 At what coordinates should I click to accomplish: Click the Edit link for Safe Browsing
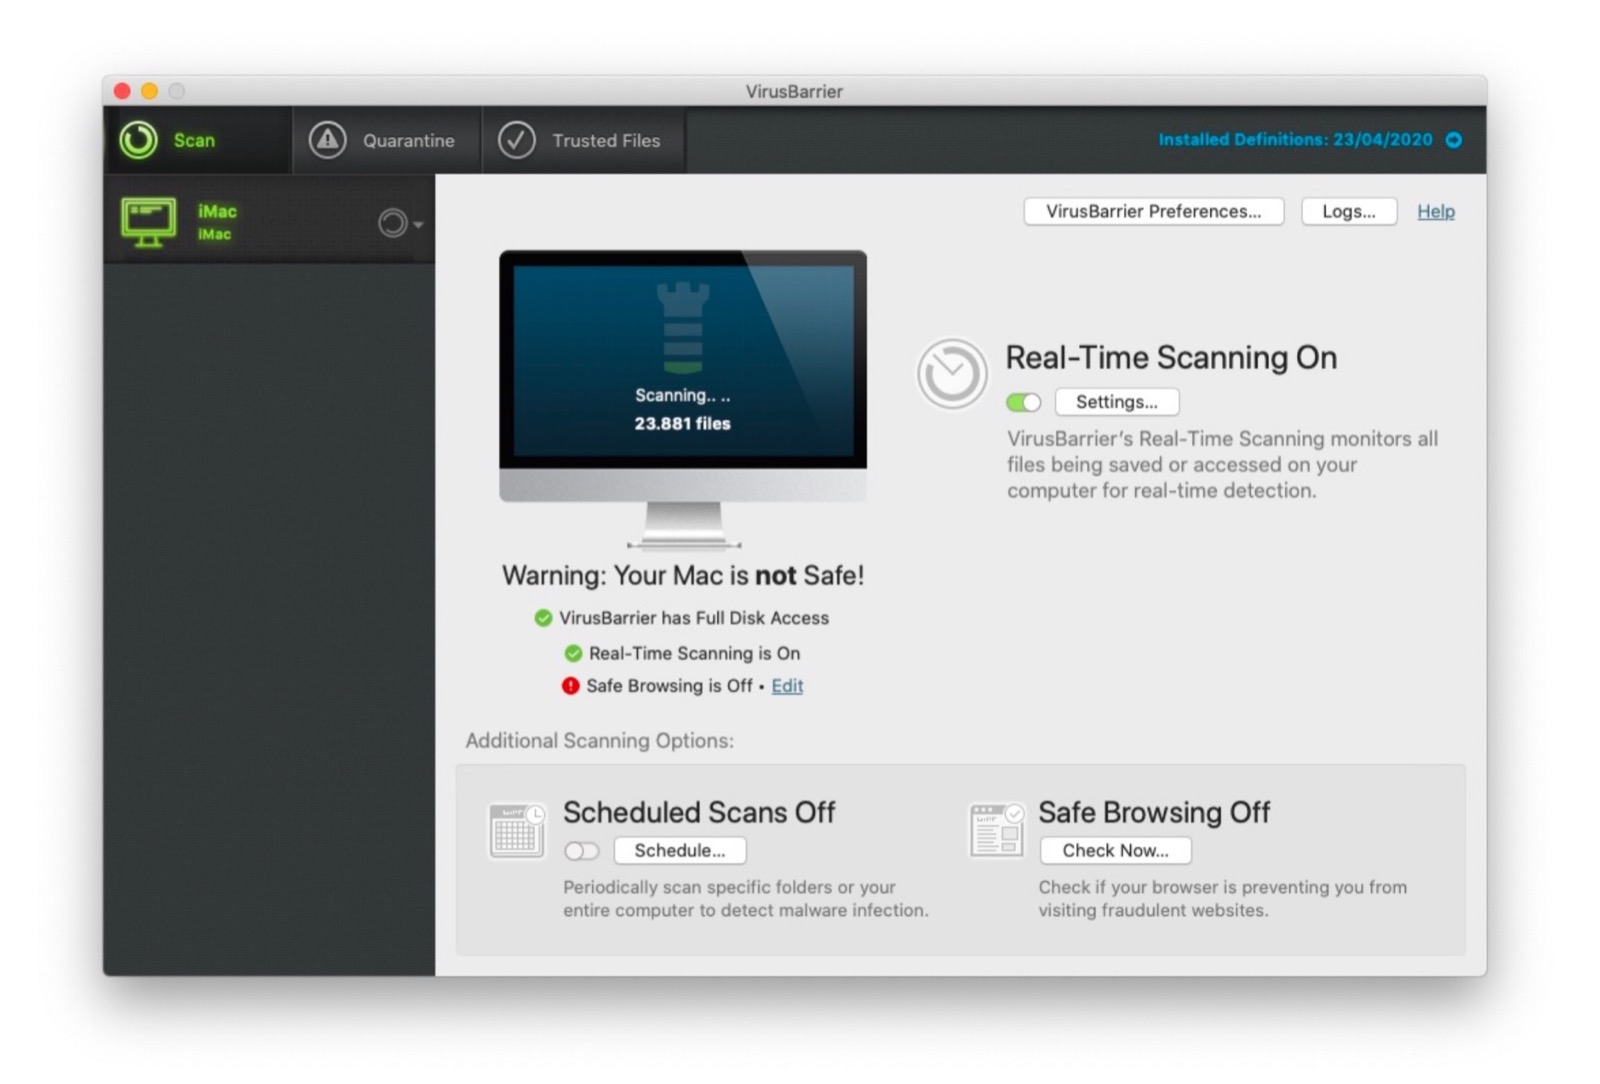pos(787,686)
